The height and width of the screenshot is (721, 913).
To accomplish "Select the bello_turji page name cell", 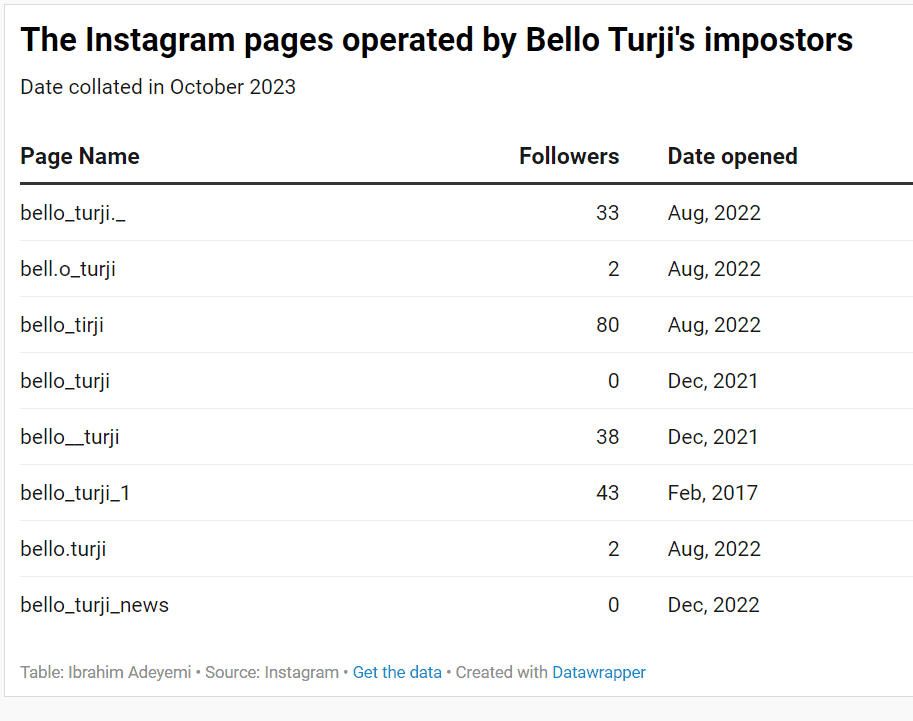I will tap(65, 381).
